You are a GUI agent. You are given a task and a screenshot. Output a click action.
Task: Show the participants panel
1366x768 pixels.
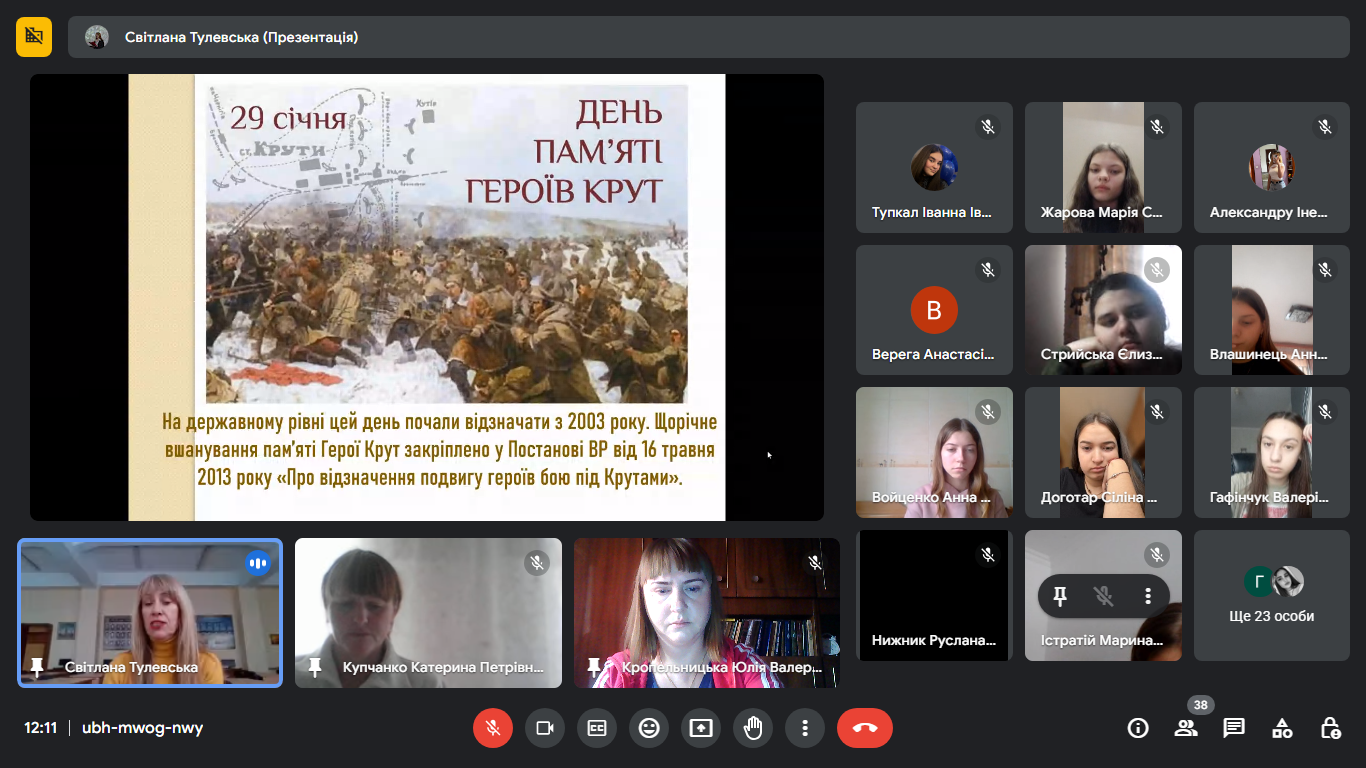pyautogui.click(x=1186, y=728)
